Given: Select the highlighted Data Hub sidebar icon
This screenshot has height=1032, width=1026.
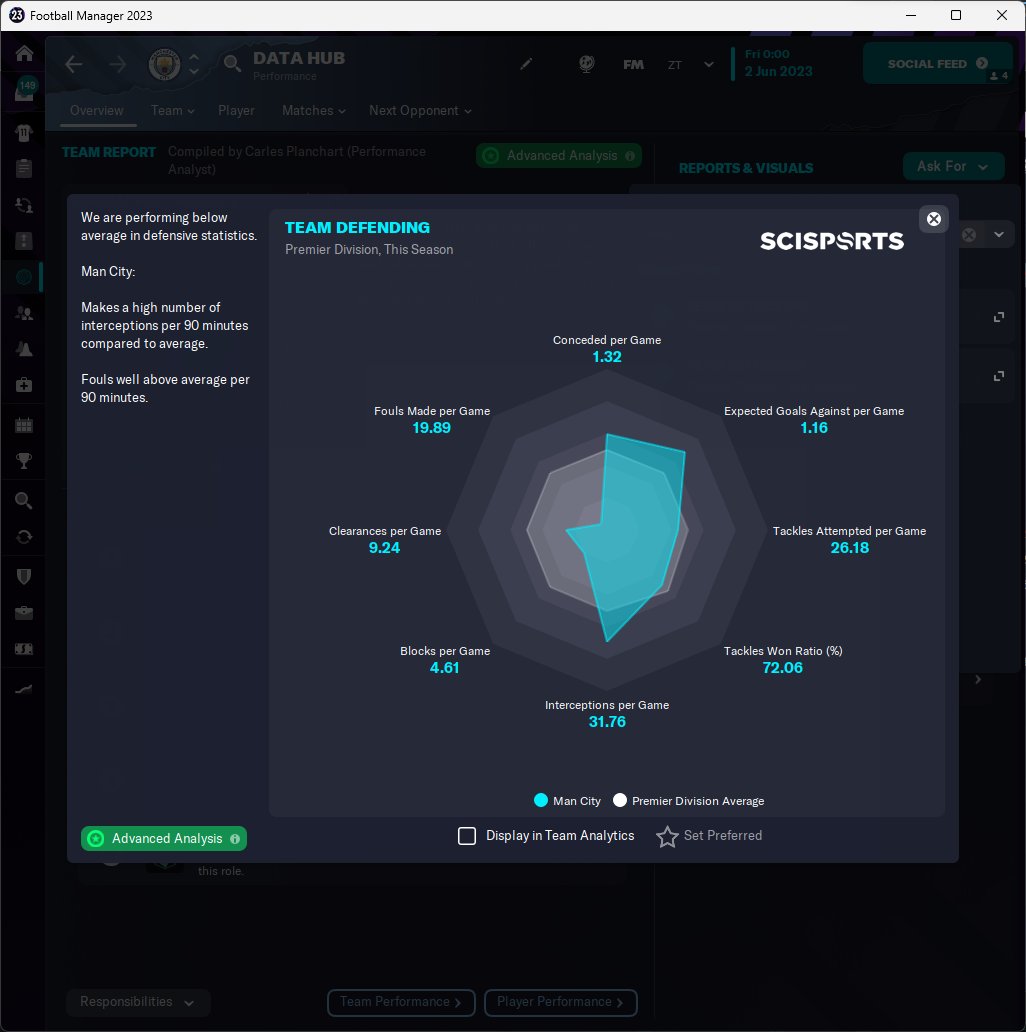Looking at the screenshot, I should click(24, 277).
